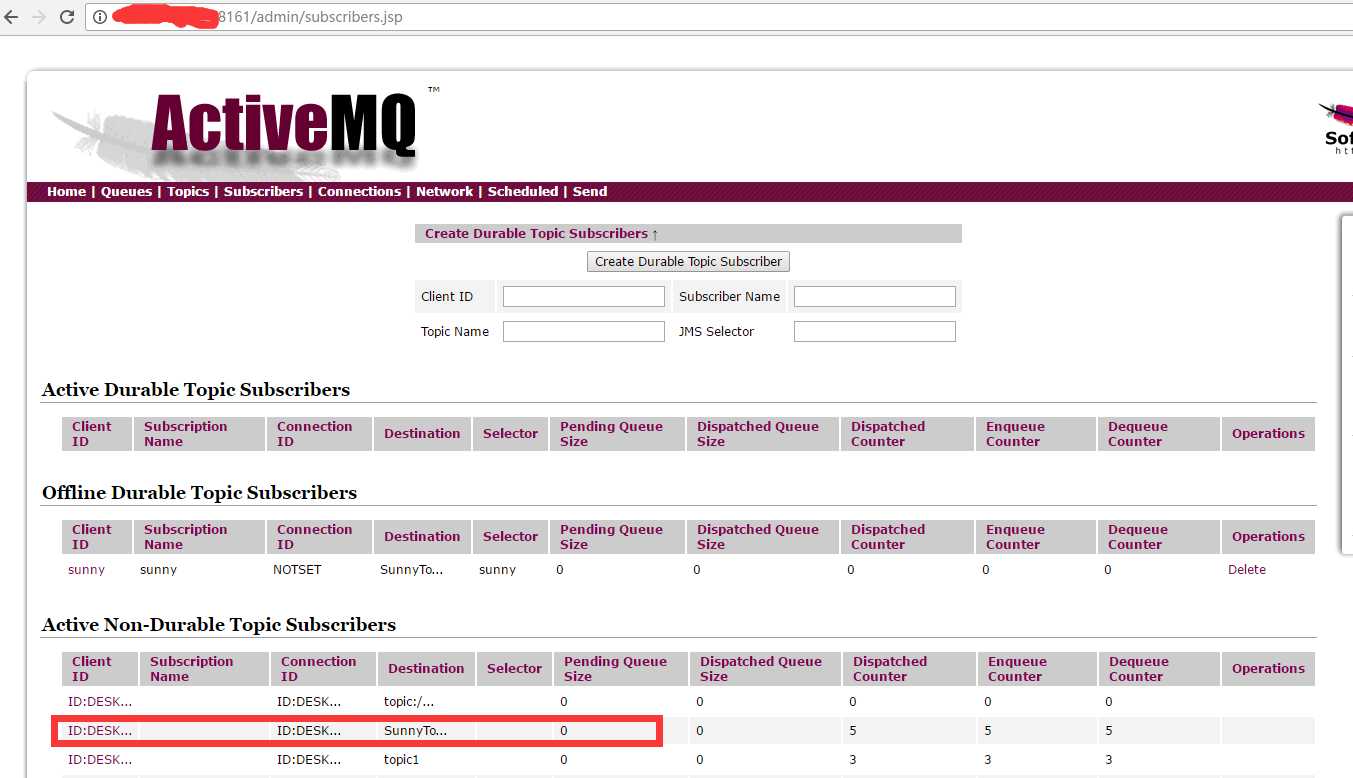The image size is (1353, 778).
Task: Click the site info icon in address bar
Action: (x=100, y=17)
